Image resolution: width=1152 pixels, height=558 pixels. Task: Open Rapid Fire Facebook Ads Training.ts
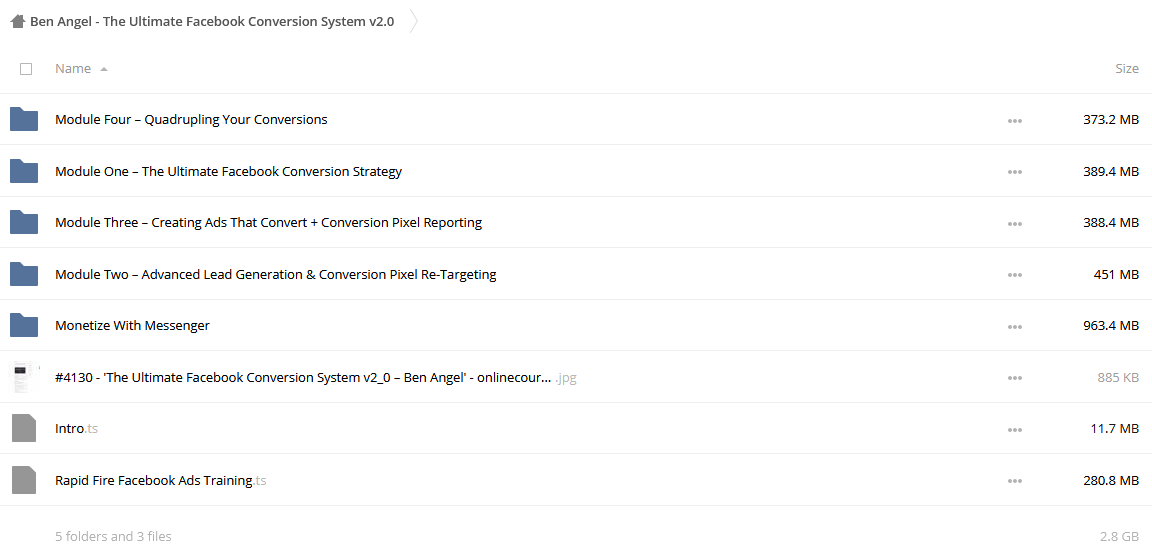160,480
